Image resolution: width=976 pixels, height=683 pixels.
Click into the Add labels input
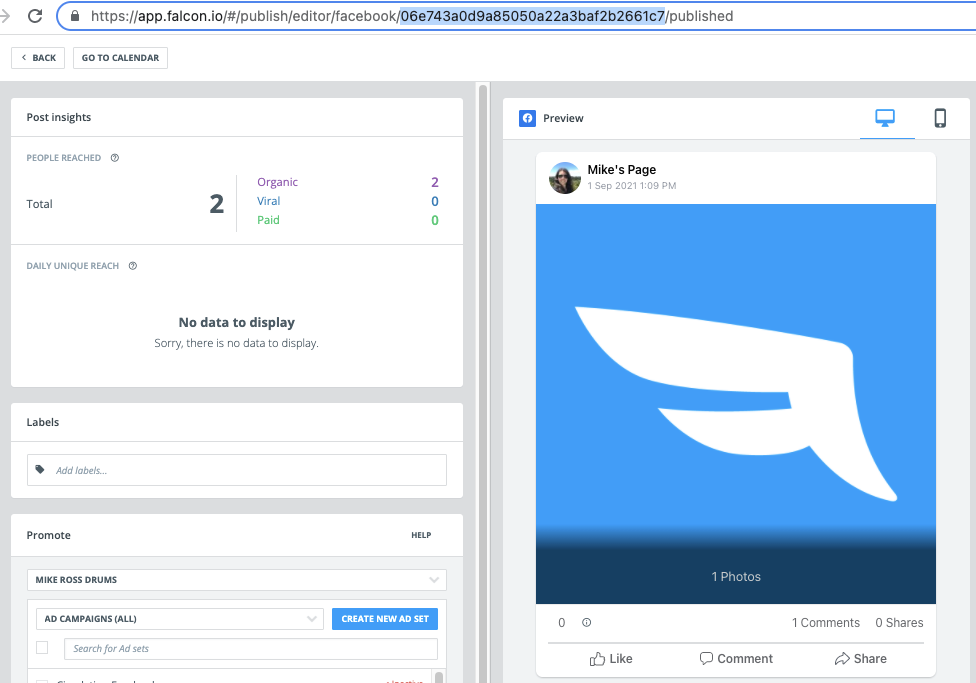pyautogui.click(x=237, y=470)
